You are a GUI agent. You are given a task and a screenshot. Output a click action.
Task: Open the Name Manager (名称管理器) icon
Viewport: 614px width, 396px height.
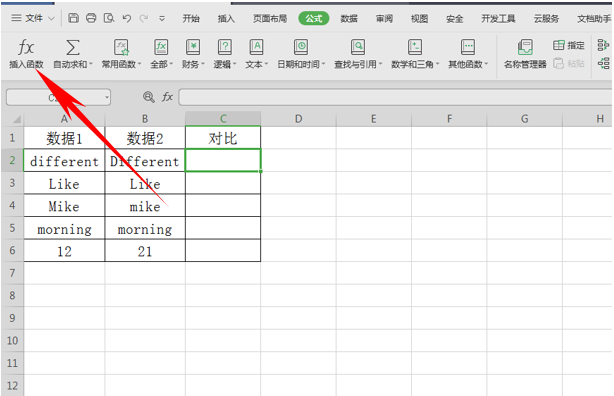(525, 47)
